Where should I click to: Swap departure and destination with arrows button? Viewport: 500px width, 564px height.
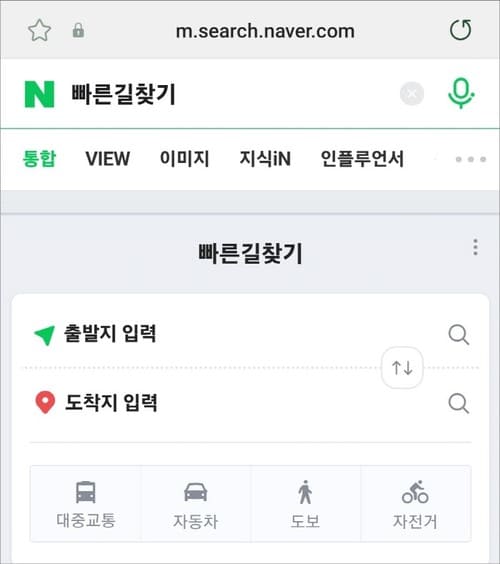click(402, 368)
